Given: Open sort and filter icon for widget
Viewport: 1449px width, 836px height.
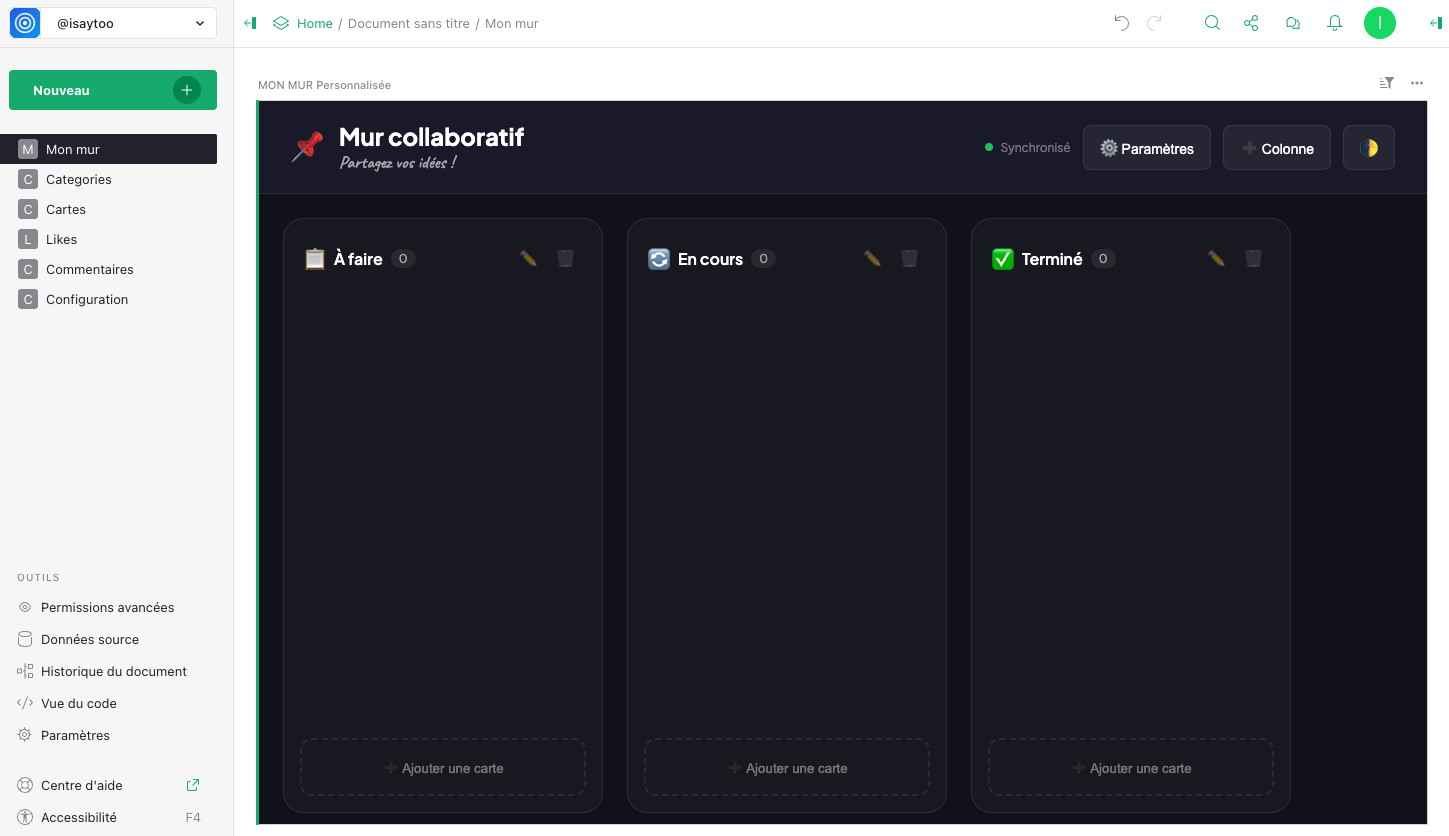Looking at the screenshot, I should point(1386,83).
